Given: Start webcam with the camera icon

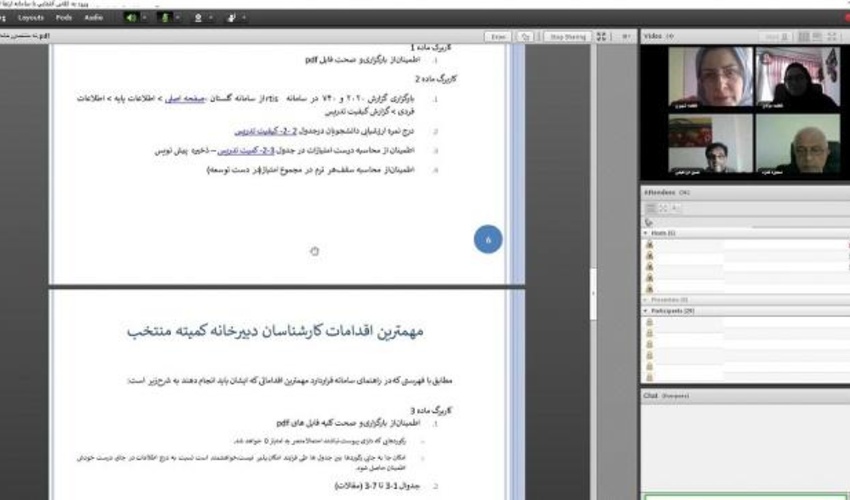Looking at the screenshot, I should 198,18.
